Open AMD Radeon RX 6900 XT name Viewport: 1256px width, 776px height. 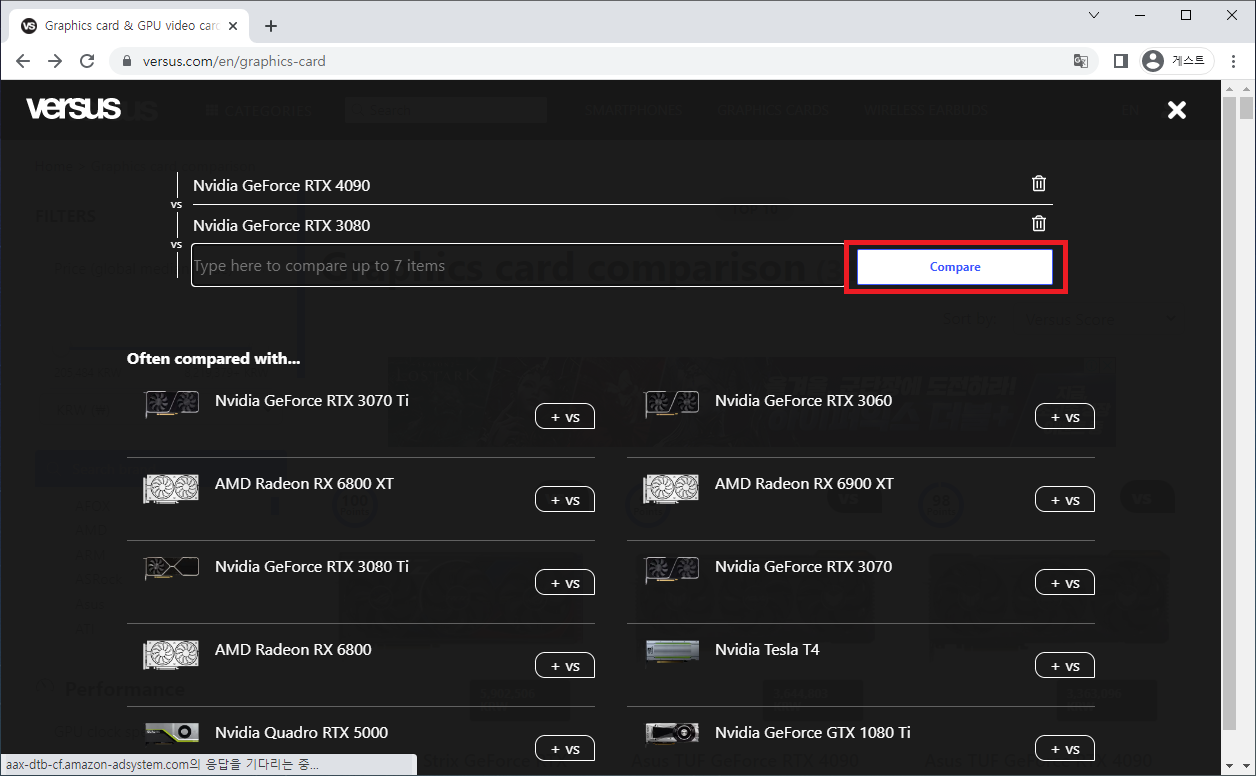click(805, 484)
